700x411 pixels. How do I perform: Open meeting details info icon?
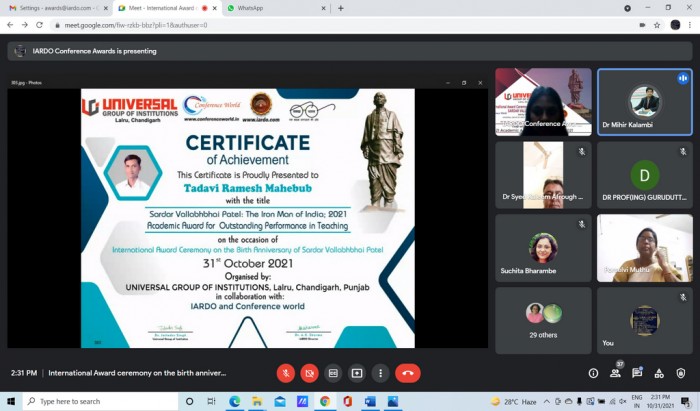pyautogui.click(x=593, y=373)
